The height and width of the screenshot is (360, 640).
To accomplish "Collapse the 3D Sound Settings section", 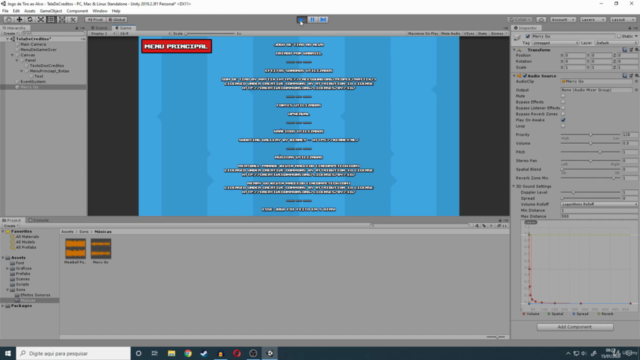I will pos(514,187).
